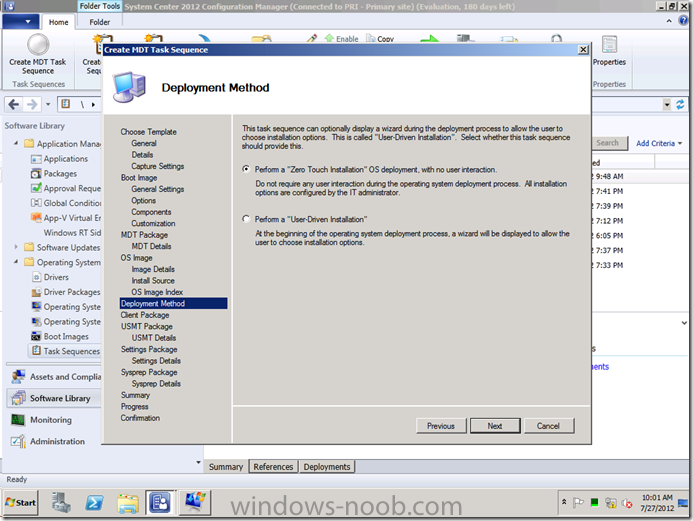Screen dimensions: 693x521
Task: Open the Add Criteria dropdown
Action: 659,143
